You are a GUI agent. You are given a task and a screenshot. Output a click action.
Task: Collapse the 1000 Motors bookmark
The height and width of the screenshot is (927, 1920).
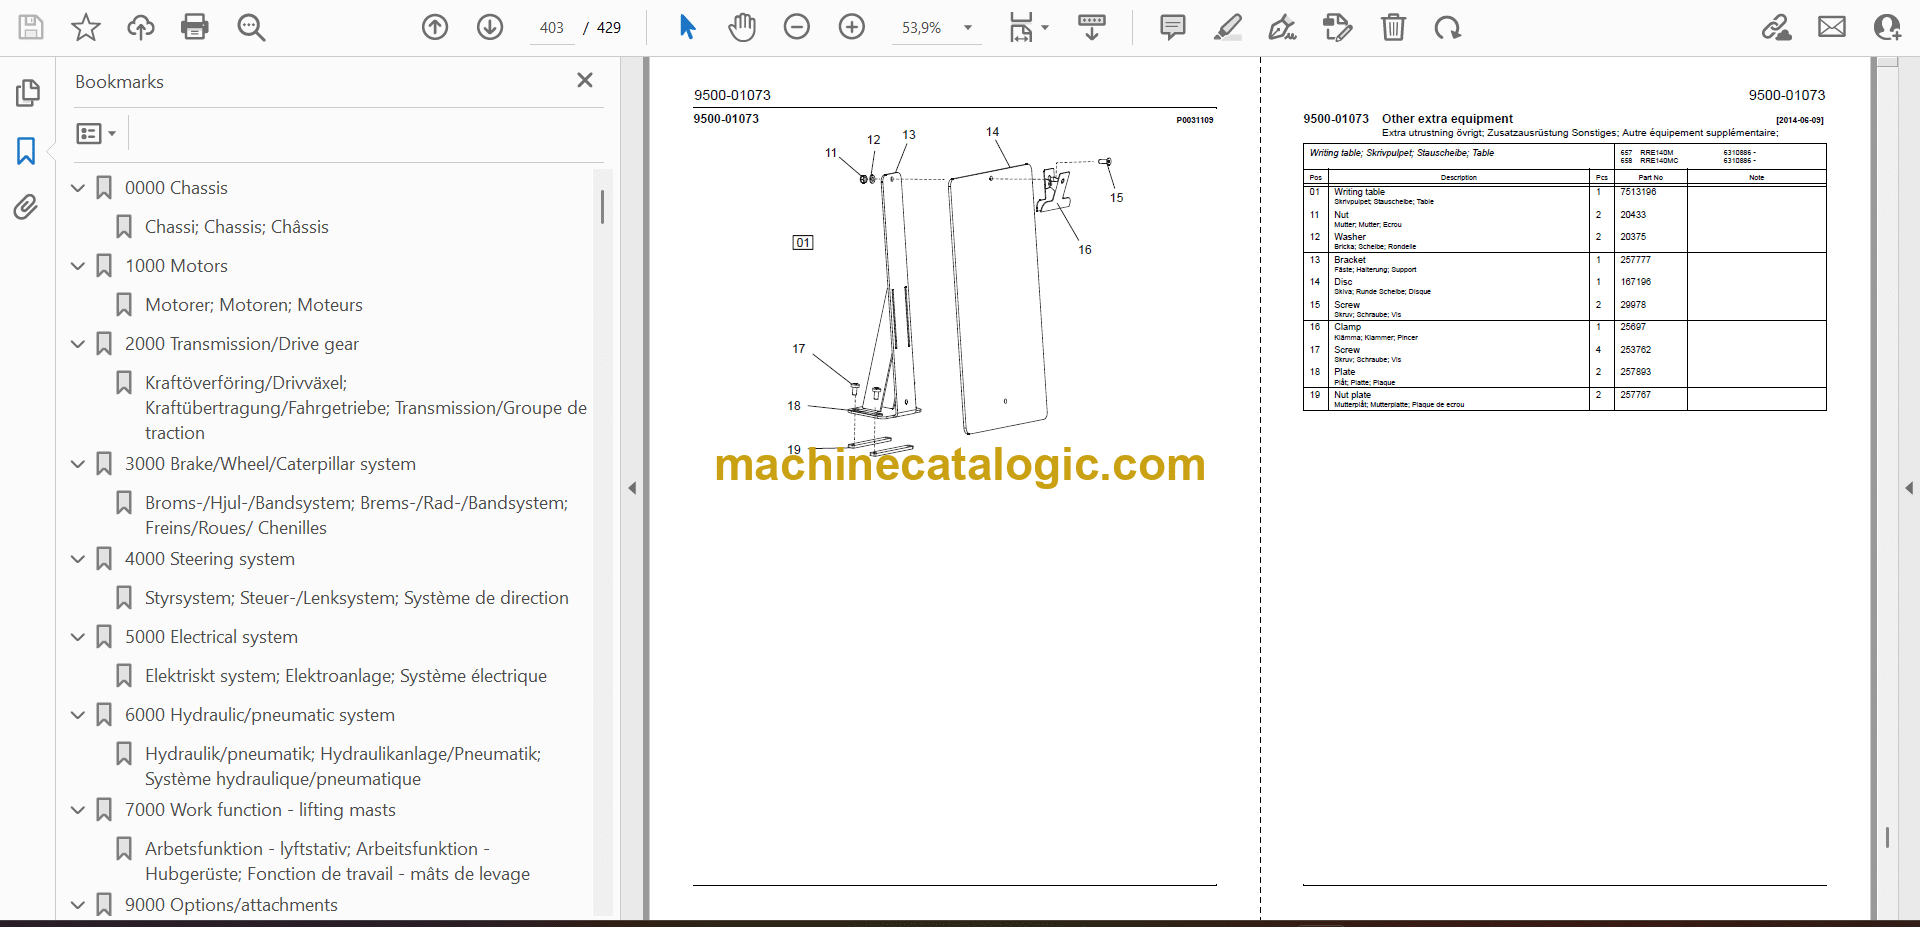tap(78, 266)
